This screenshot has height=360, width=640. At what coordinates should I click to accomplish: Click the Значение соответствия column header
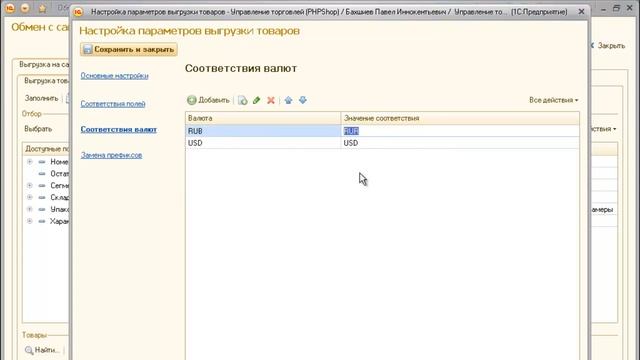click(x=460, y=118)
